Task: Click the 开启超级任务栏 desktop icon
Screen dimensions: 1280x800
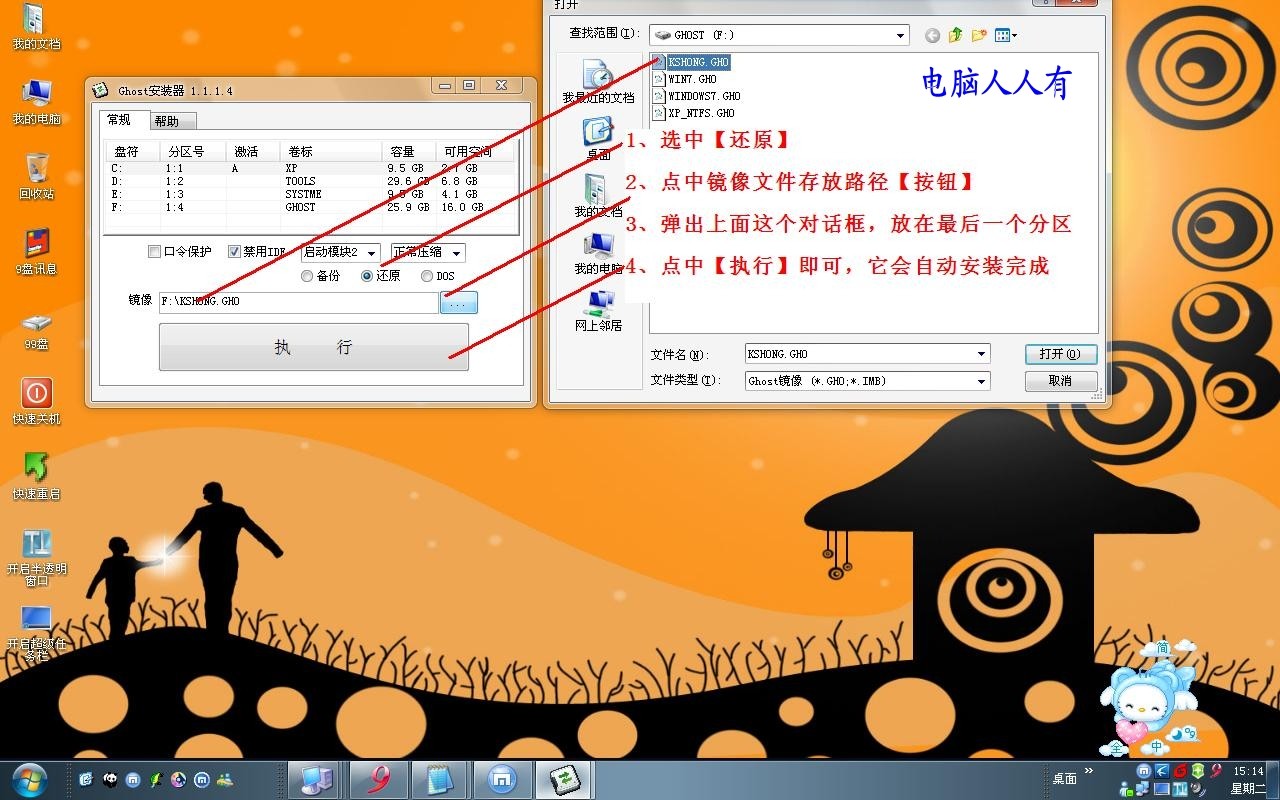Action: click(36, 633)
